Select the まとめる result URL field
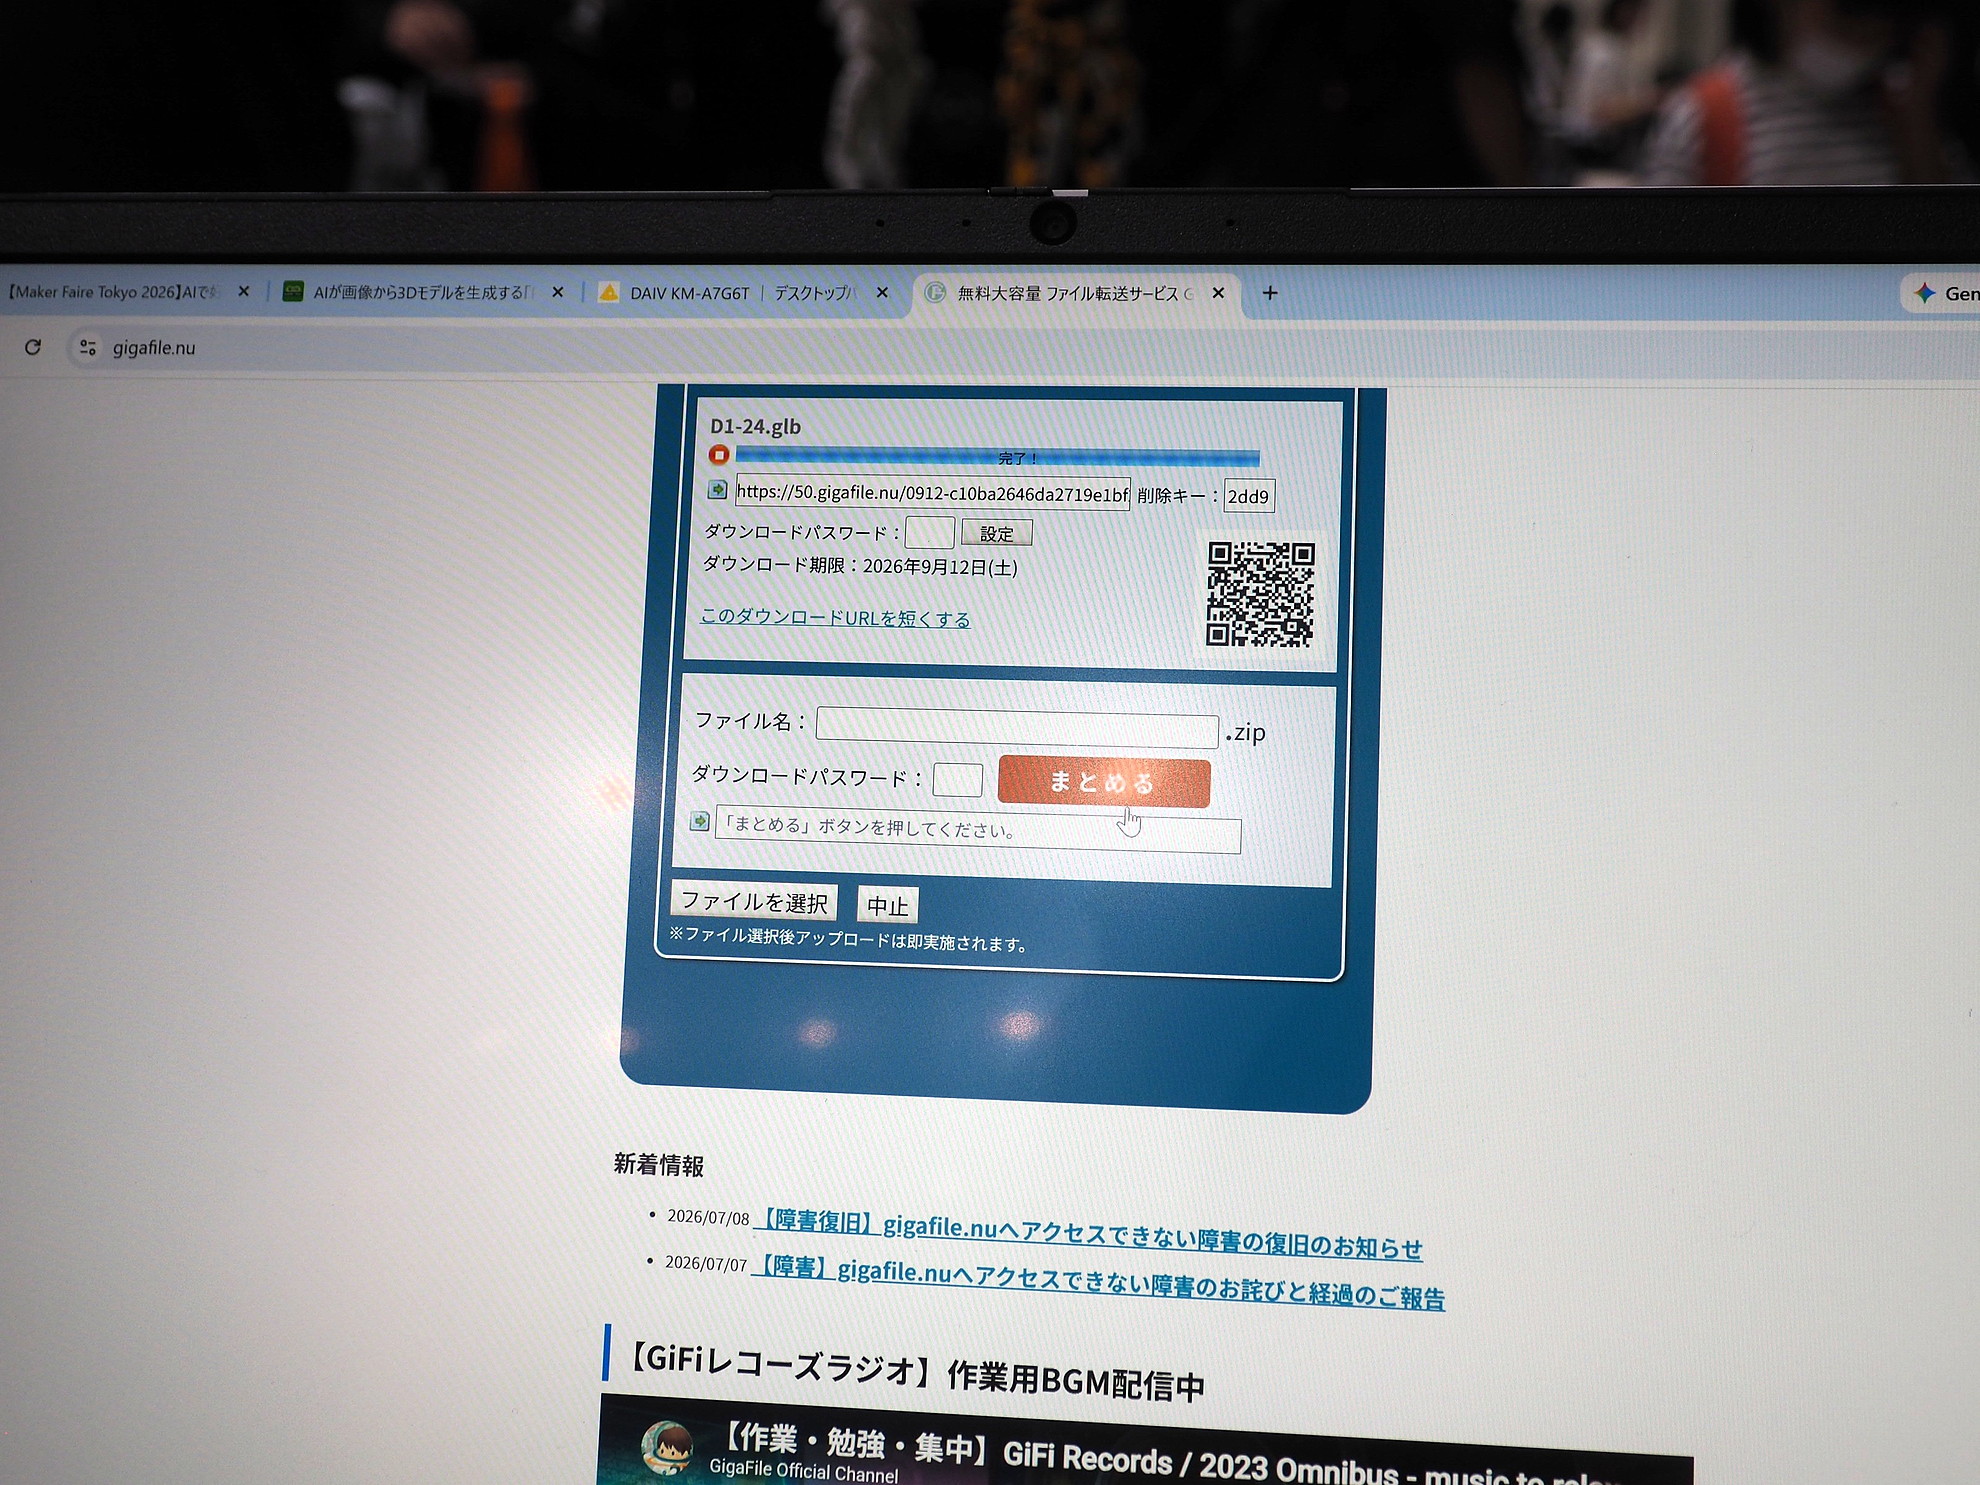This screenshot has height=1485, width=1980. 978,831
